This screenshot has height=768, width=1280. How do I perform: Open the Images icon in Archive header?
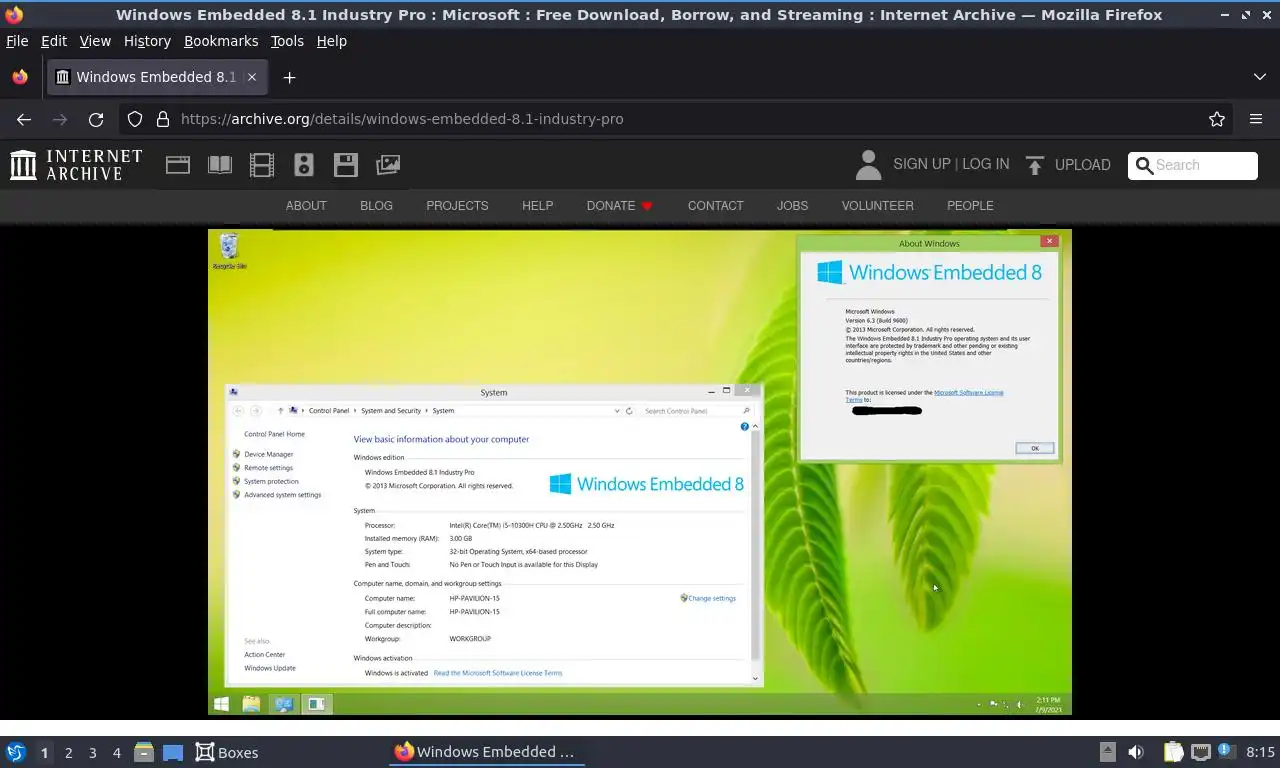tap(388, 165)
